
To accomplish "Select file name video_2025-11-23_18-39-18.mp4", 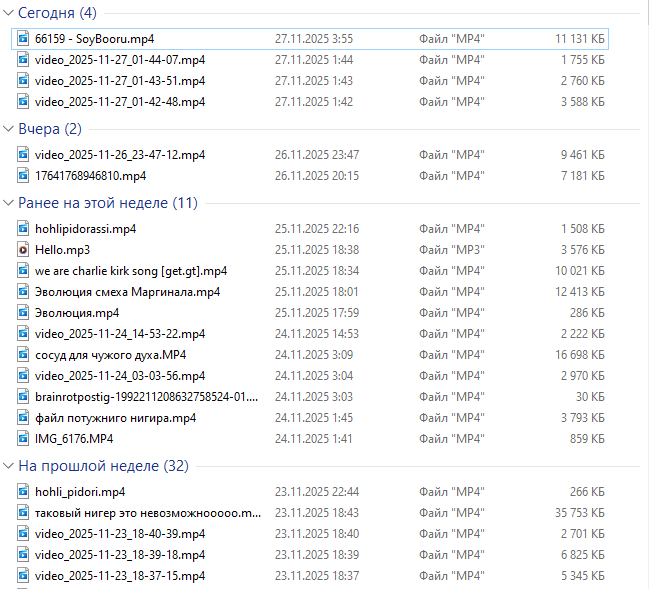I will click(x=120, y=555).
